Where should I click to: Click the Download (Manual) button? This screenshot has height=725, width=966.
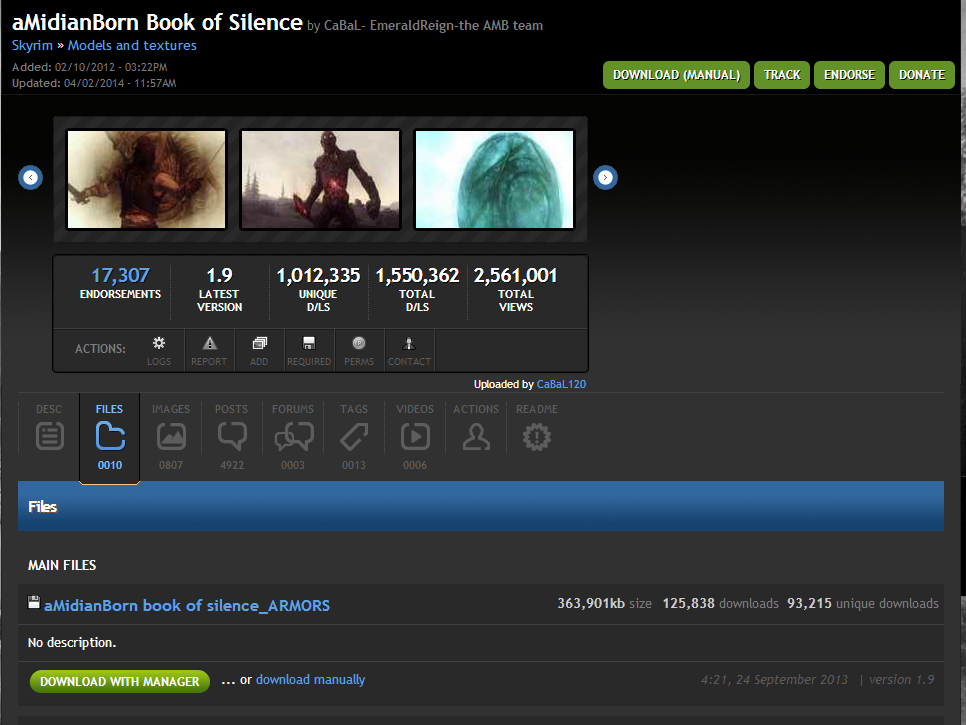point(676,75)
